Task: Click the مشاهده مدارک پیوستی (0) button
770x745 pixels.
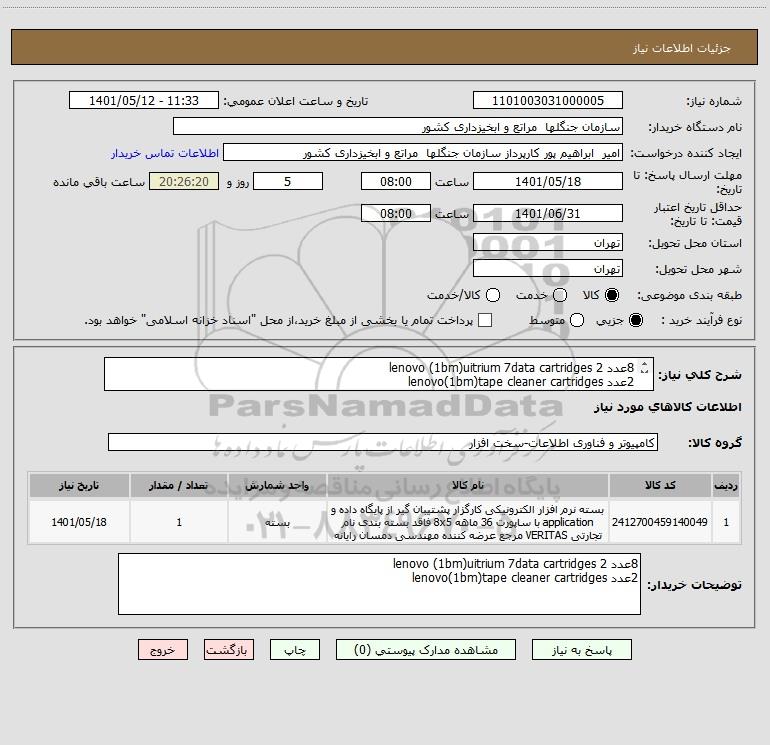Action: pyautogui.click(x=425, y=650)
